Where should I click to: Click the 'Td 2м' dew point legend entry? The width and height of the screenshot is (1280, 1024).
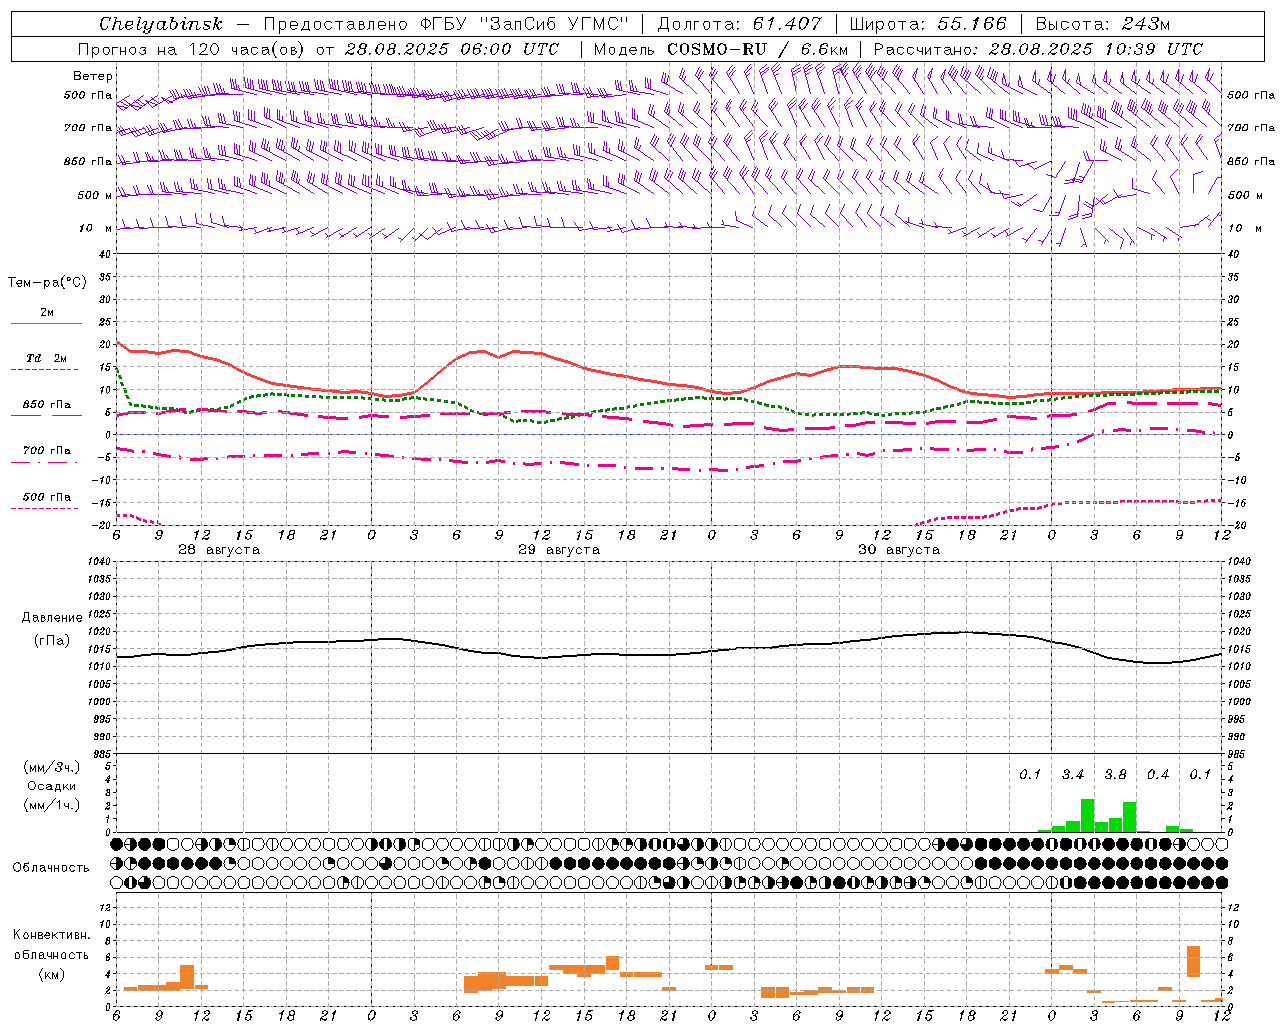pos(47,358)
